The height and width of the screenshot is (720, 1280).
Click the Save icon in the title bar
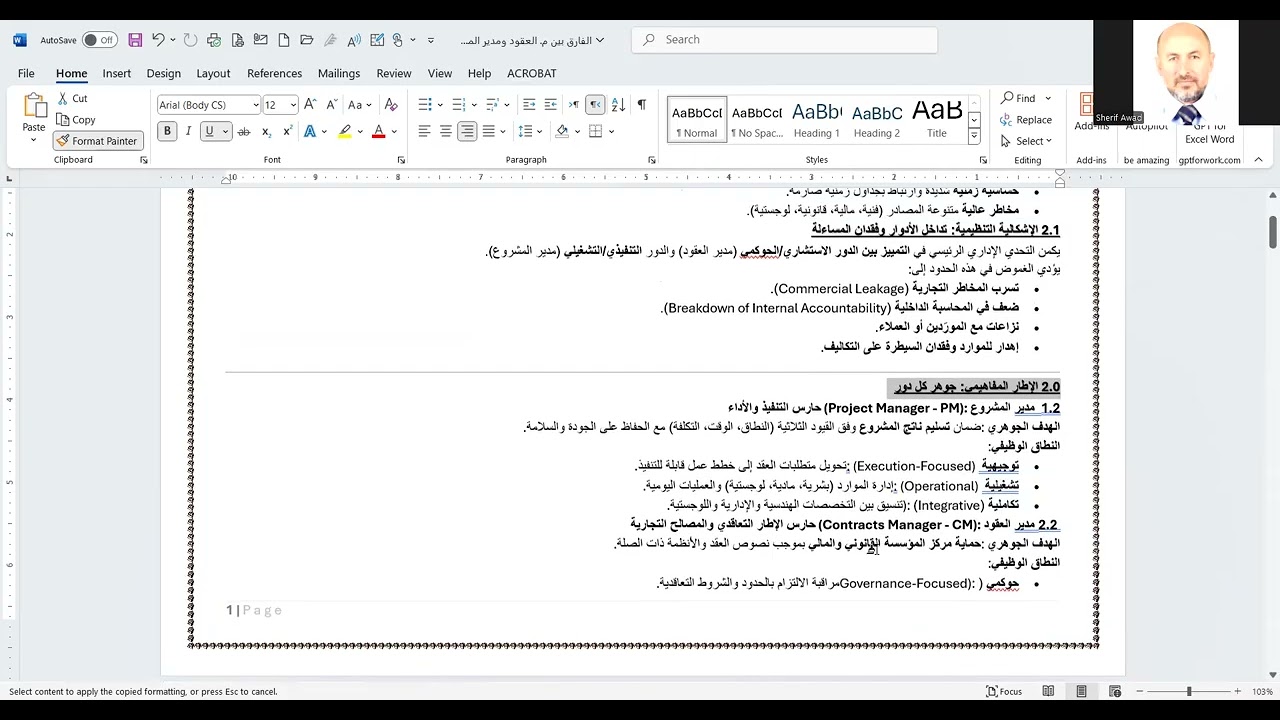pos(135,40)
